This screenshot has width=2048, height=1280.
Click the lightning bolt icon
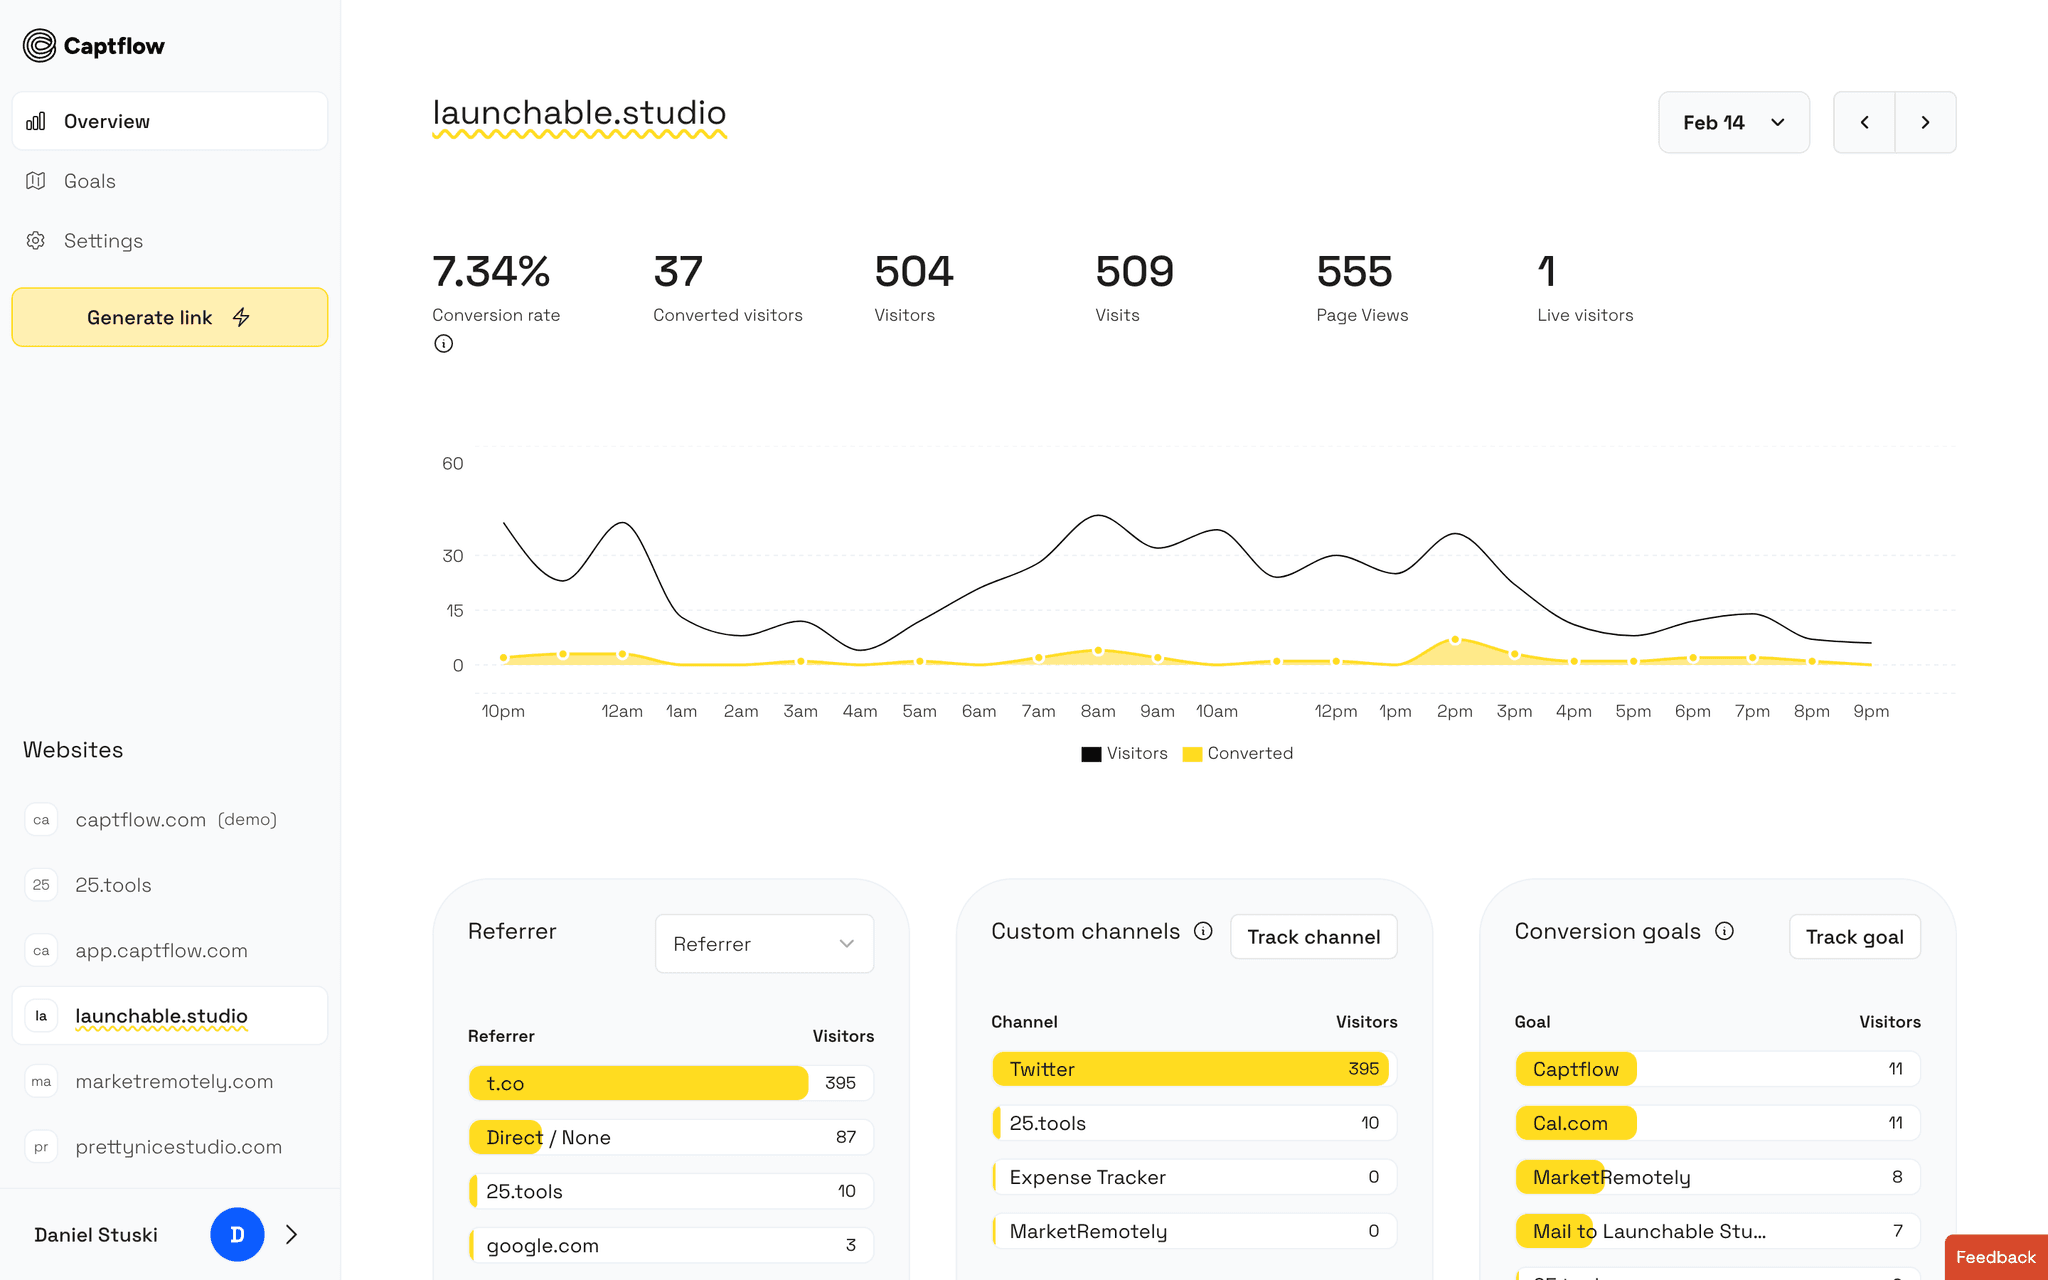coord(241,317)
